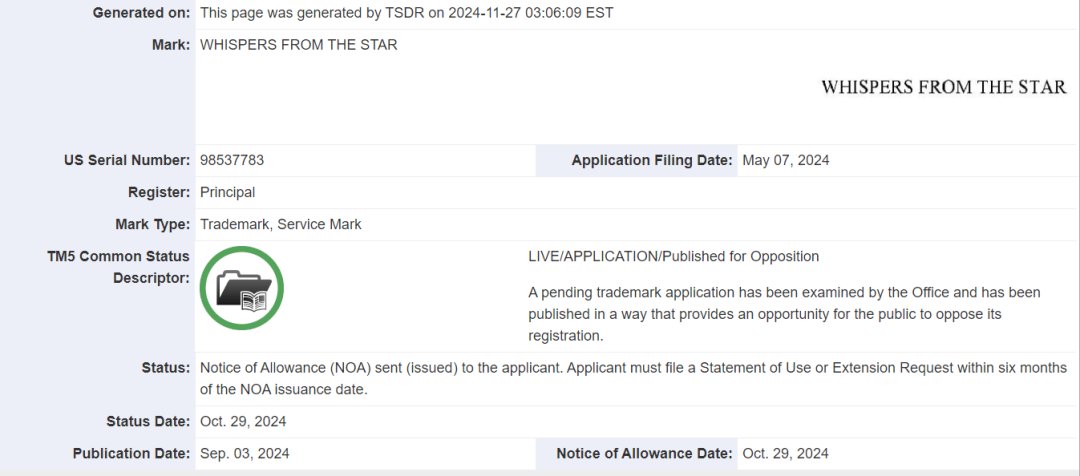Click the TSDR page generation timestamp text

point(407,13)
